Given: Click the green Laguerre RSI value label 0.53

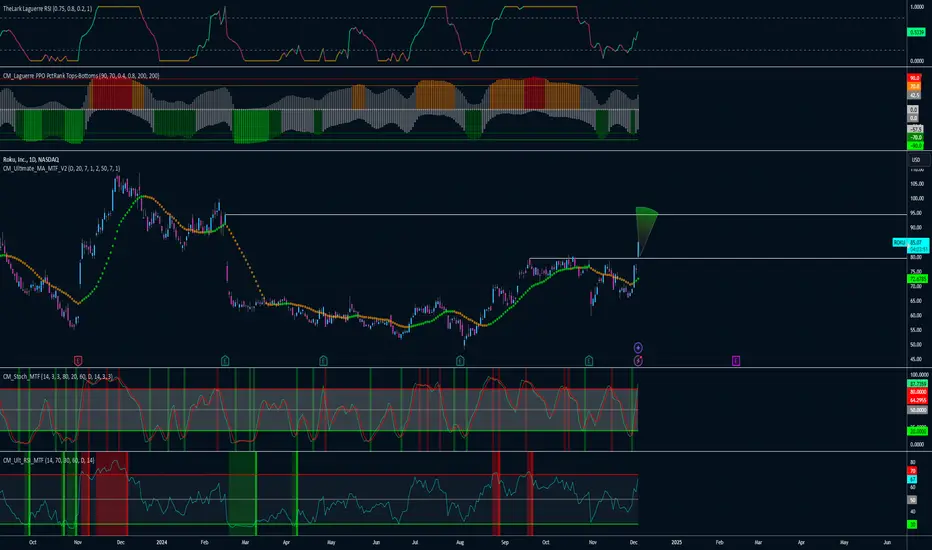Looking at the screenshot, I should tap(917, 32).
